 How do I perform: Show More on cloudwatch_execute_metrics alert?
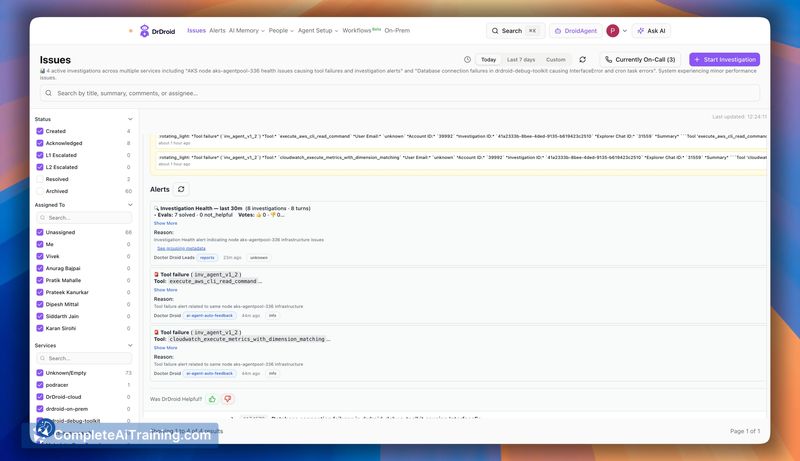click(x=165, y=348)
